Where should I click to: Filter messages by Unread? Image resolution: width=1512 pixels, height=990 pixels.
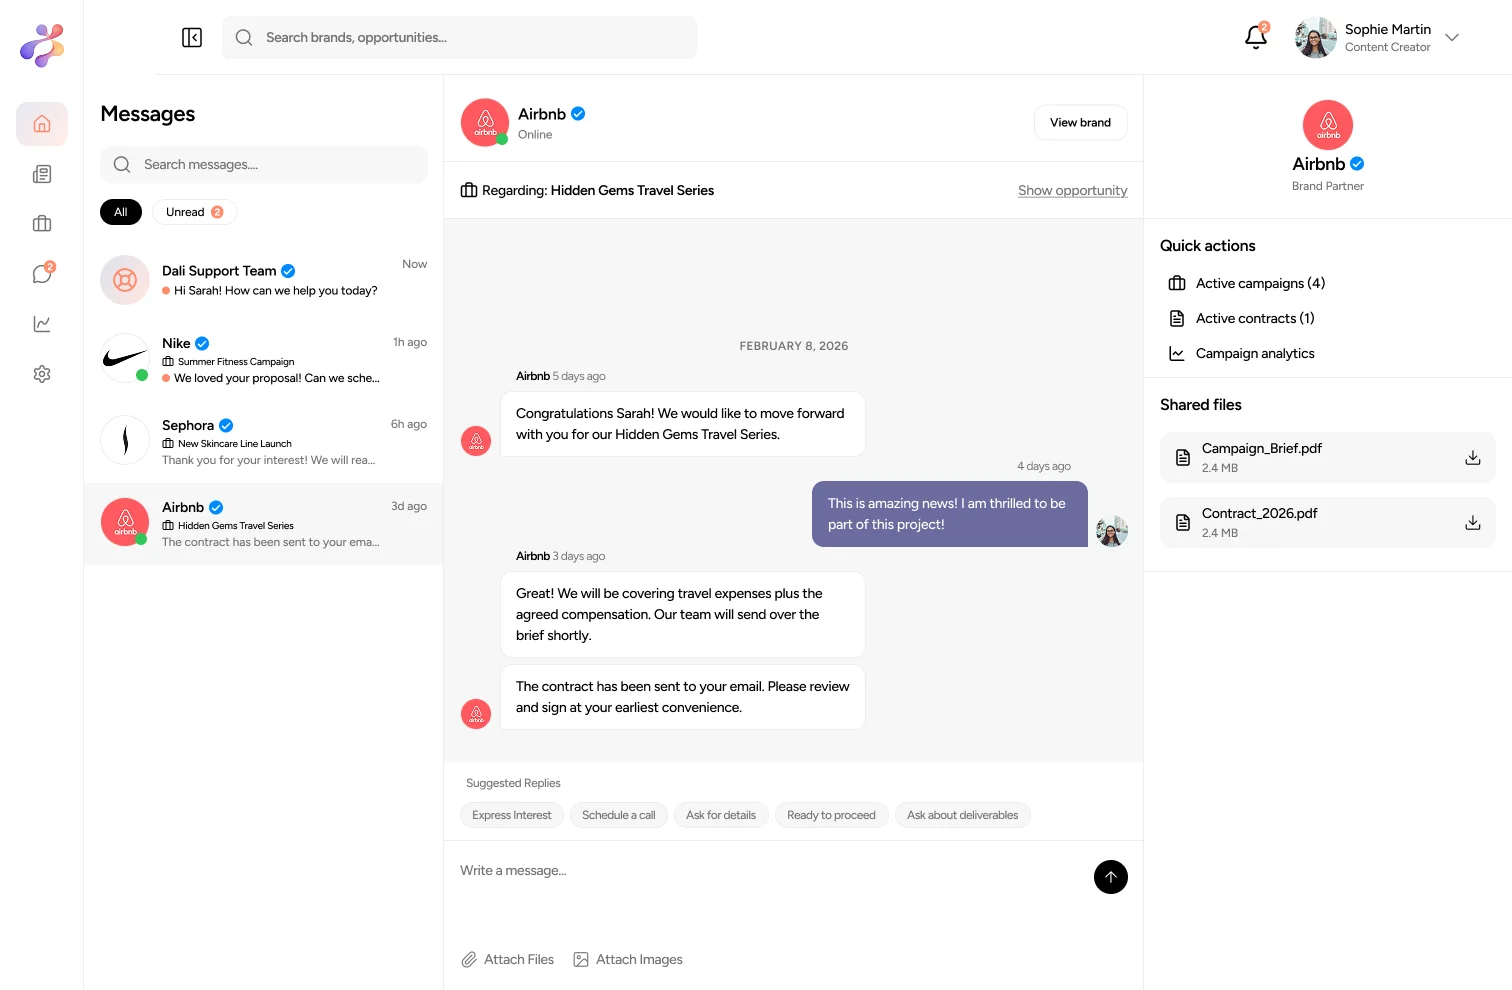coord(194,212)
